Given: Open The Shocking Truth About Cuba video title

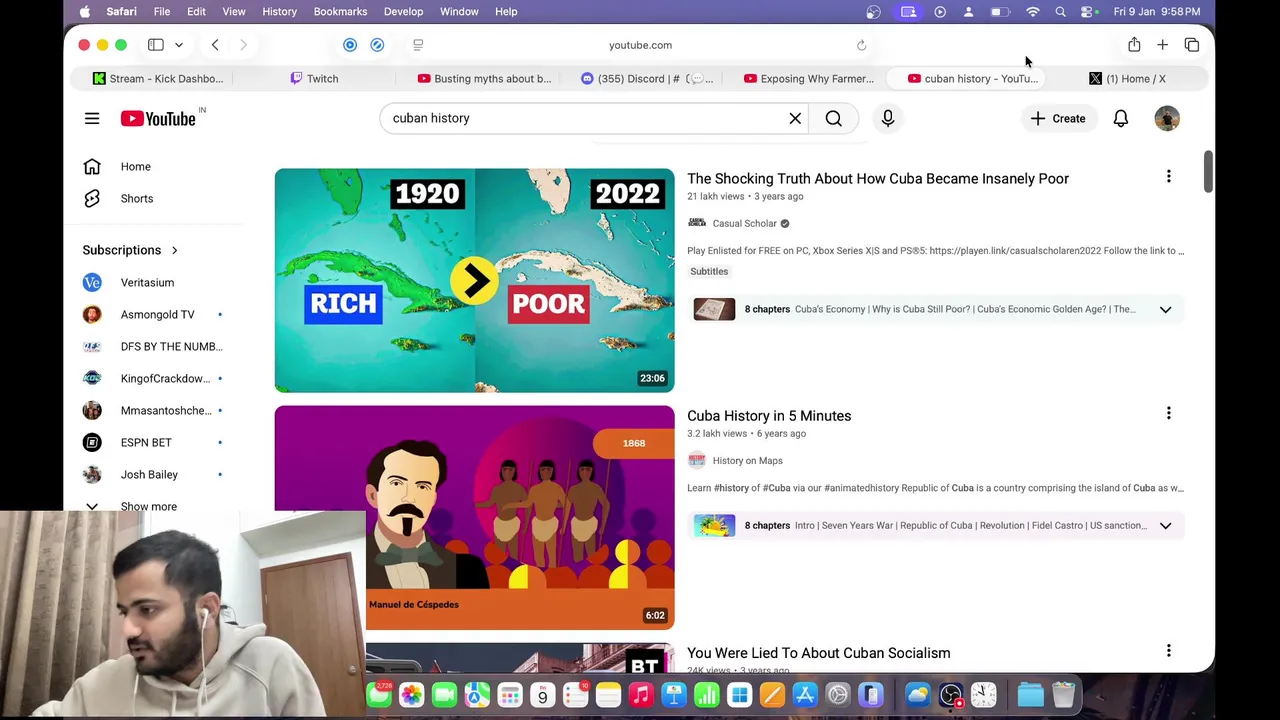Looking at the screenshot, I should (878, 179).
